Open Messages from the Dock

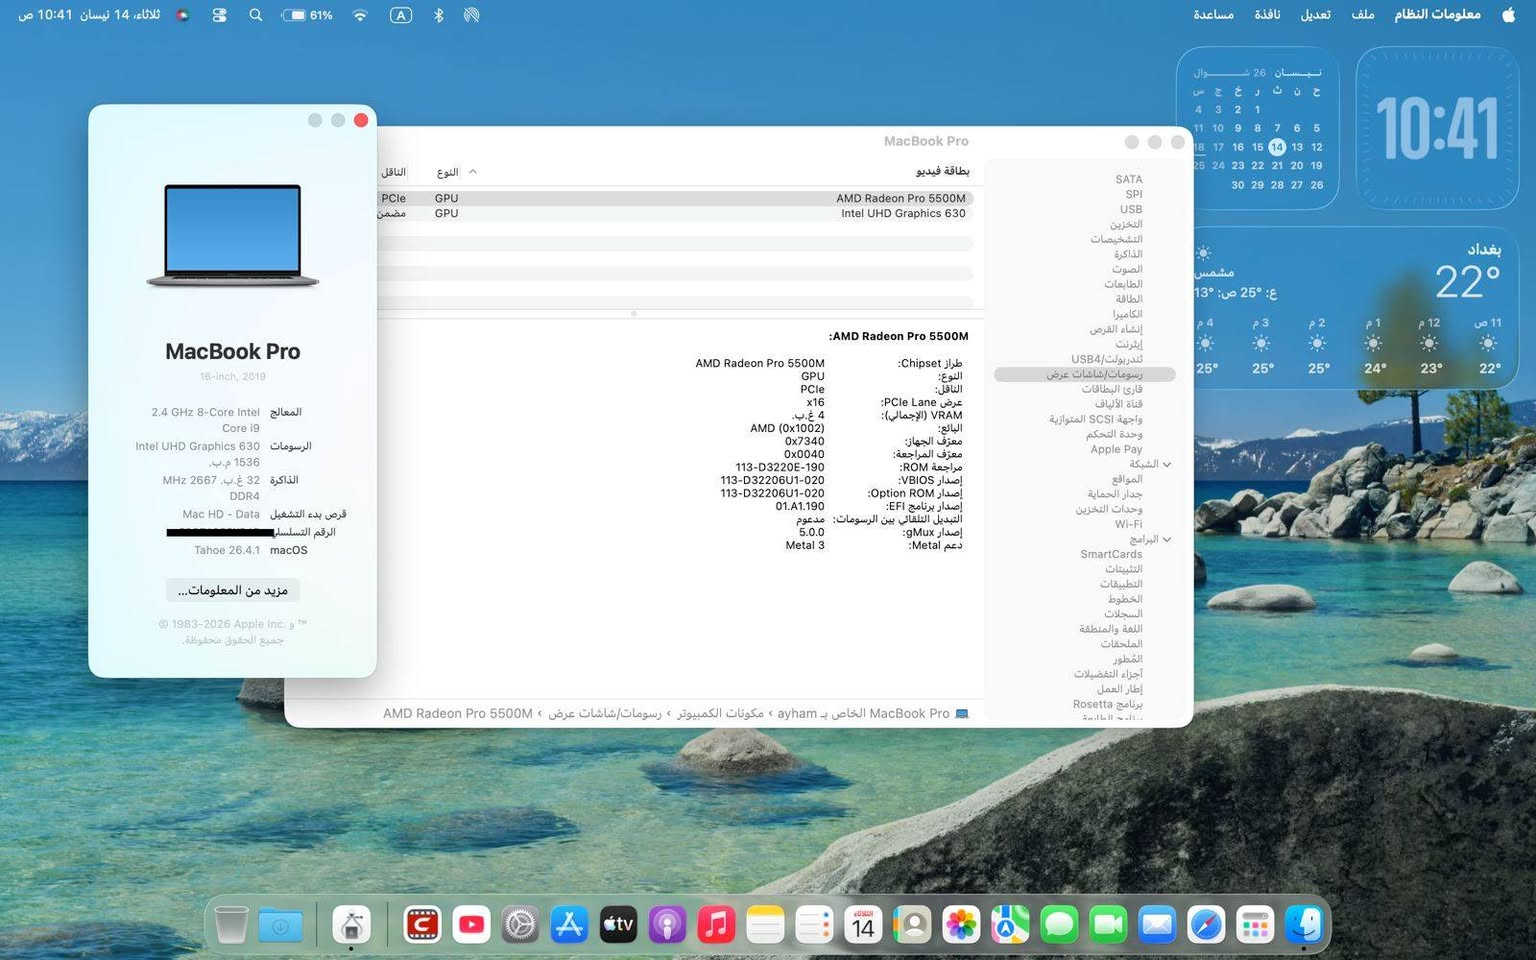click(1059, 925)
